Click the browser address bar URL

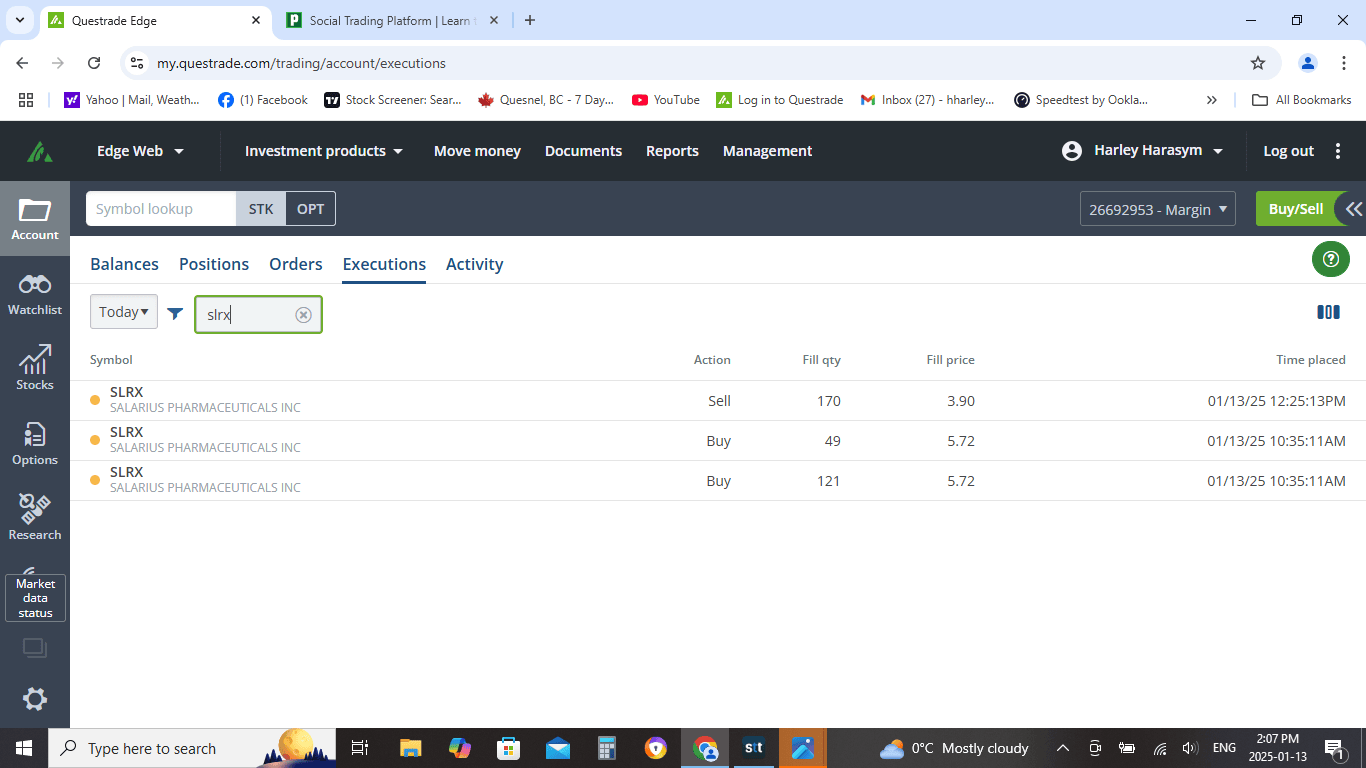tap(301, 63)
